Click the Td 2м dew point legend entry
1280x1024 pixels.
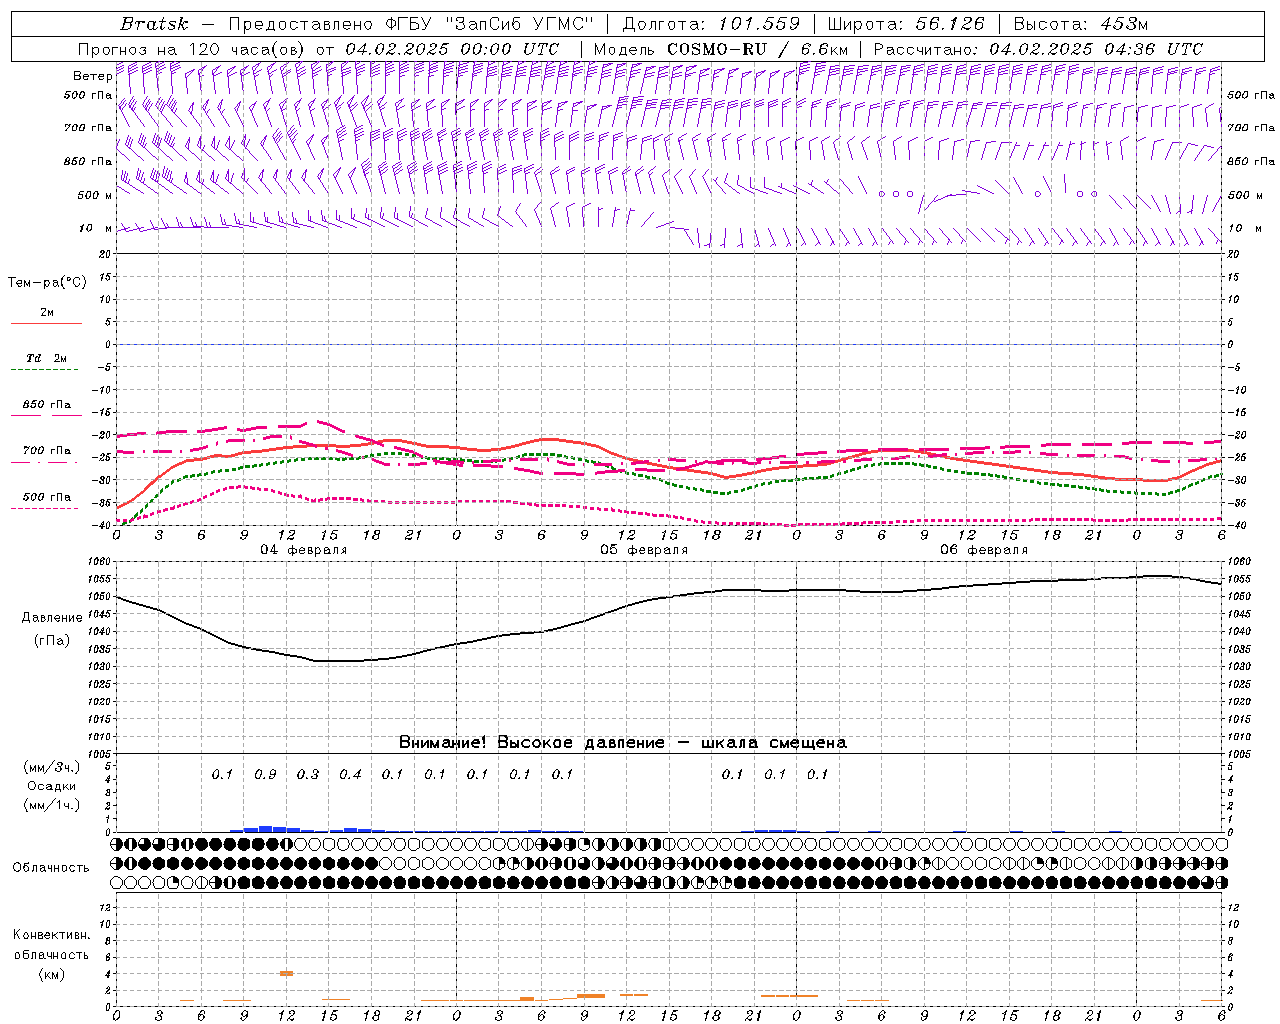click(x=47, y=358)
